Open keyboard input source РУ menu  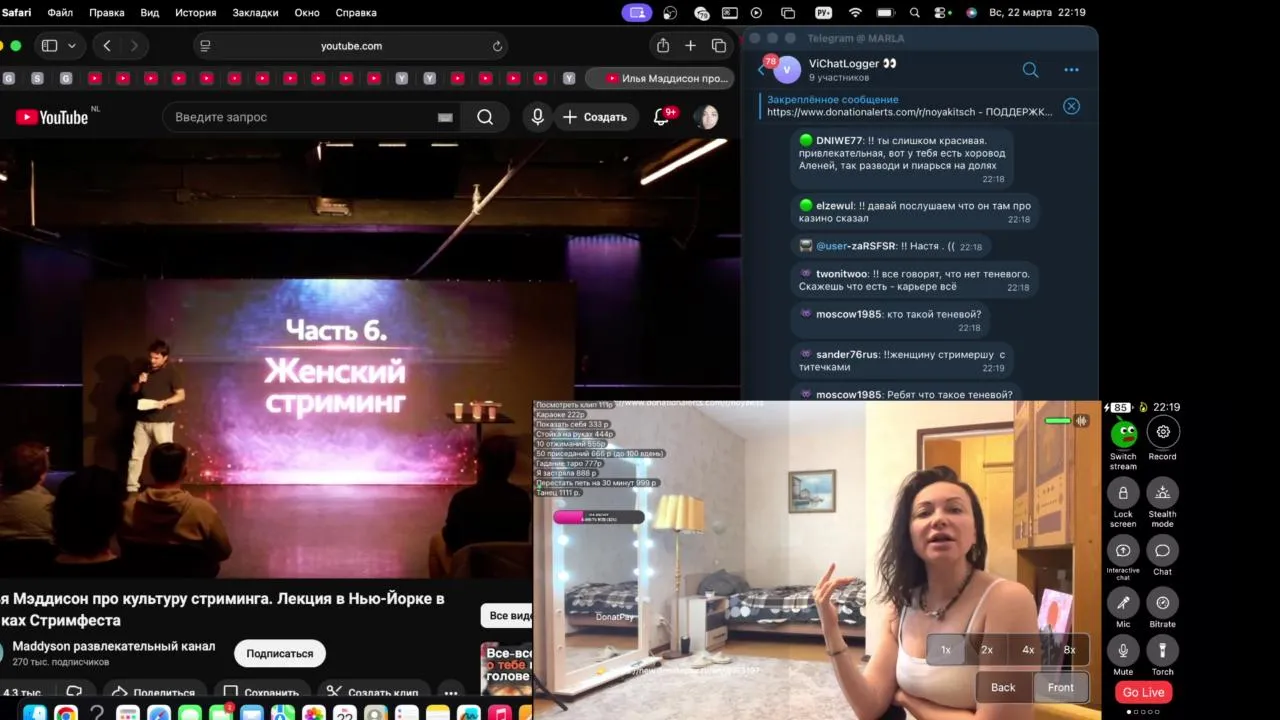click(x=824, y=13)
